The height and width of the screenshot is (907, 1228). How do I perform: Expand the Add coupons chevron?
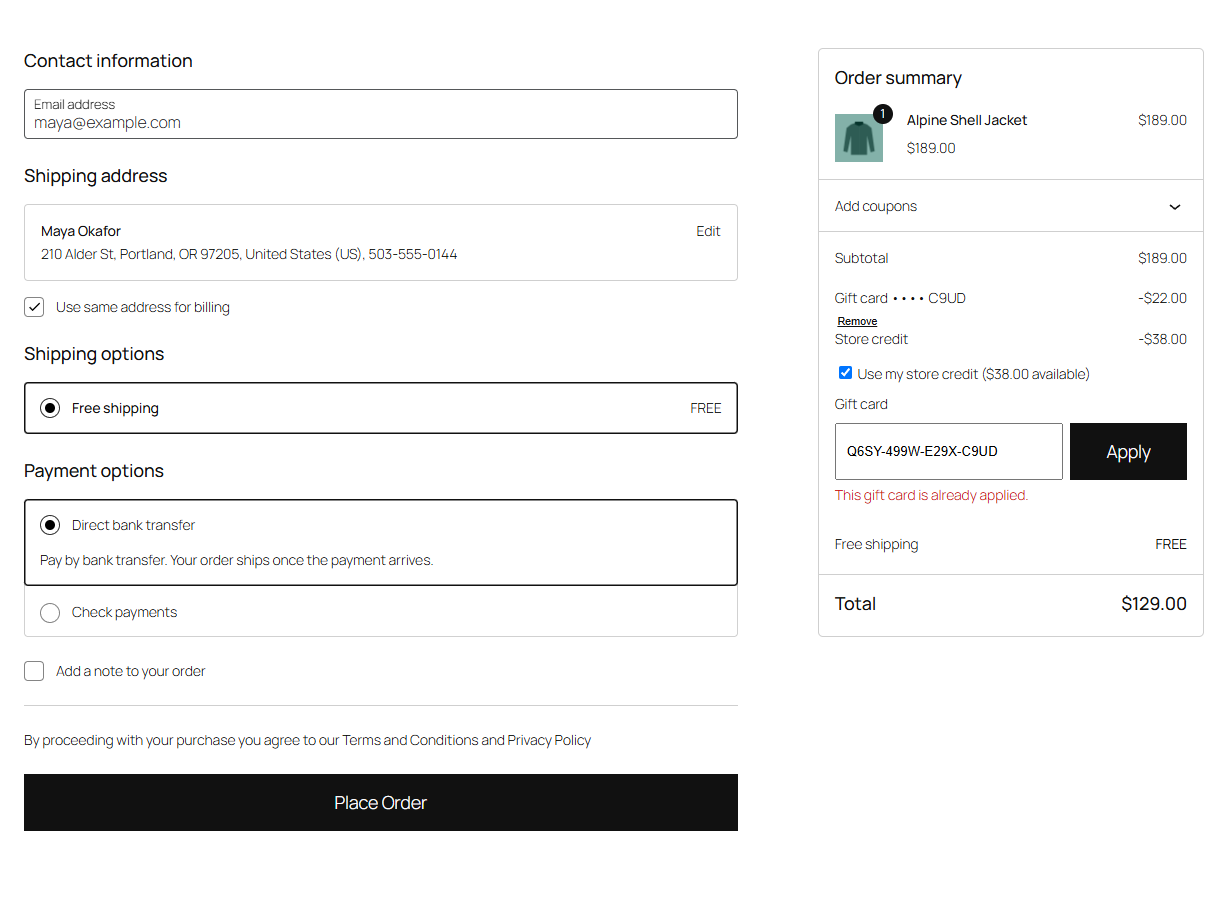pyautogui.click(x=1175, y=207)
